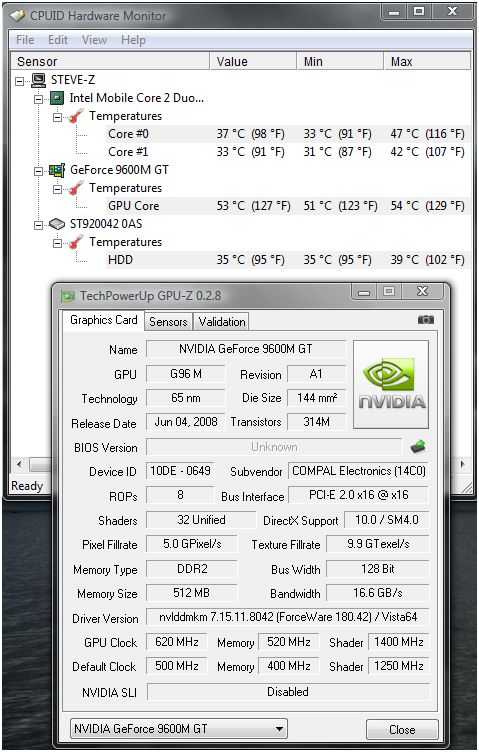Click the thermometer icon under GeForce 9600M GT
Image resolution: width=479 pixels, height=752 pixels.
coord(76,188)
